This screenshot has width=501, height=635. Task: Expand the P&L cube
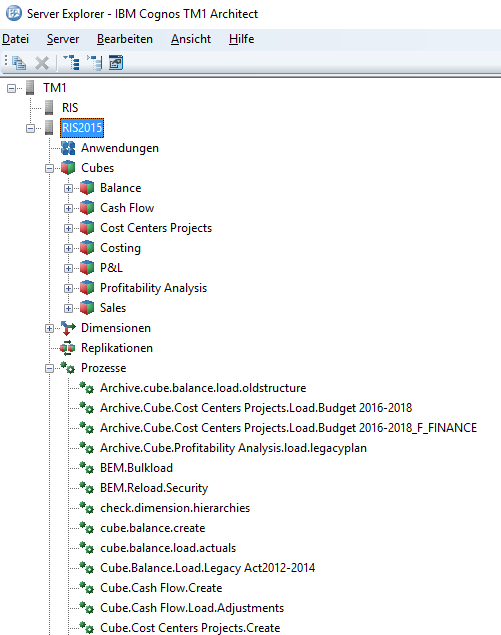(x=68, y=268)
